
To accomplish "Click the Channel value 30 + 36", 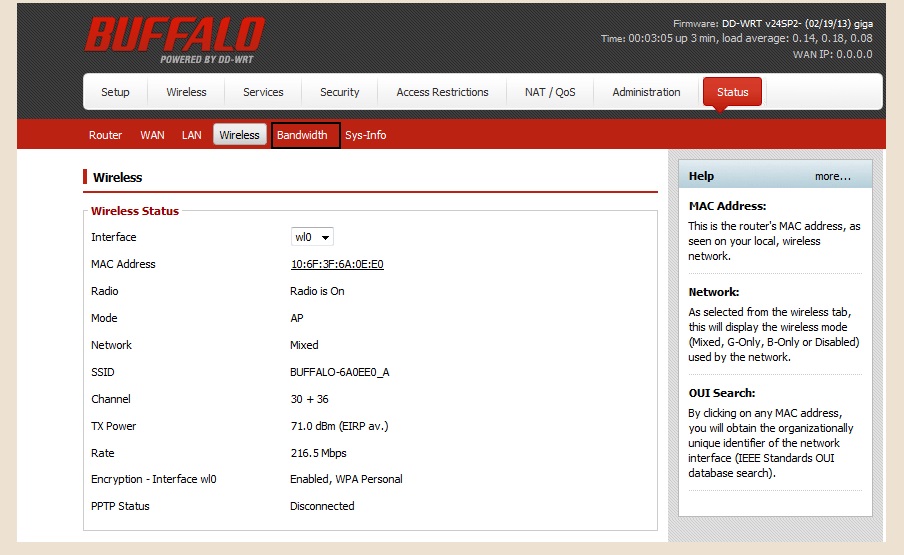I will tap(310, 399).
